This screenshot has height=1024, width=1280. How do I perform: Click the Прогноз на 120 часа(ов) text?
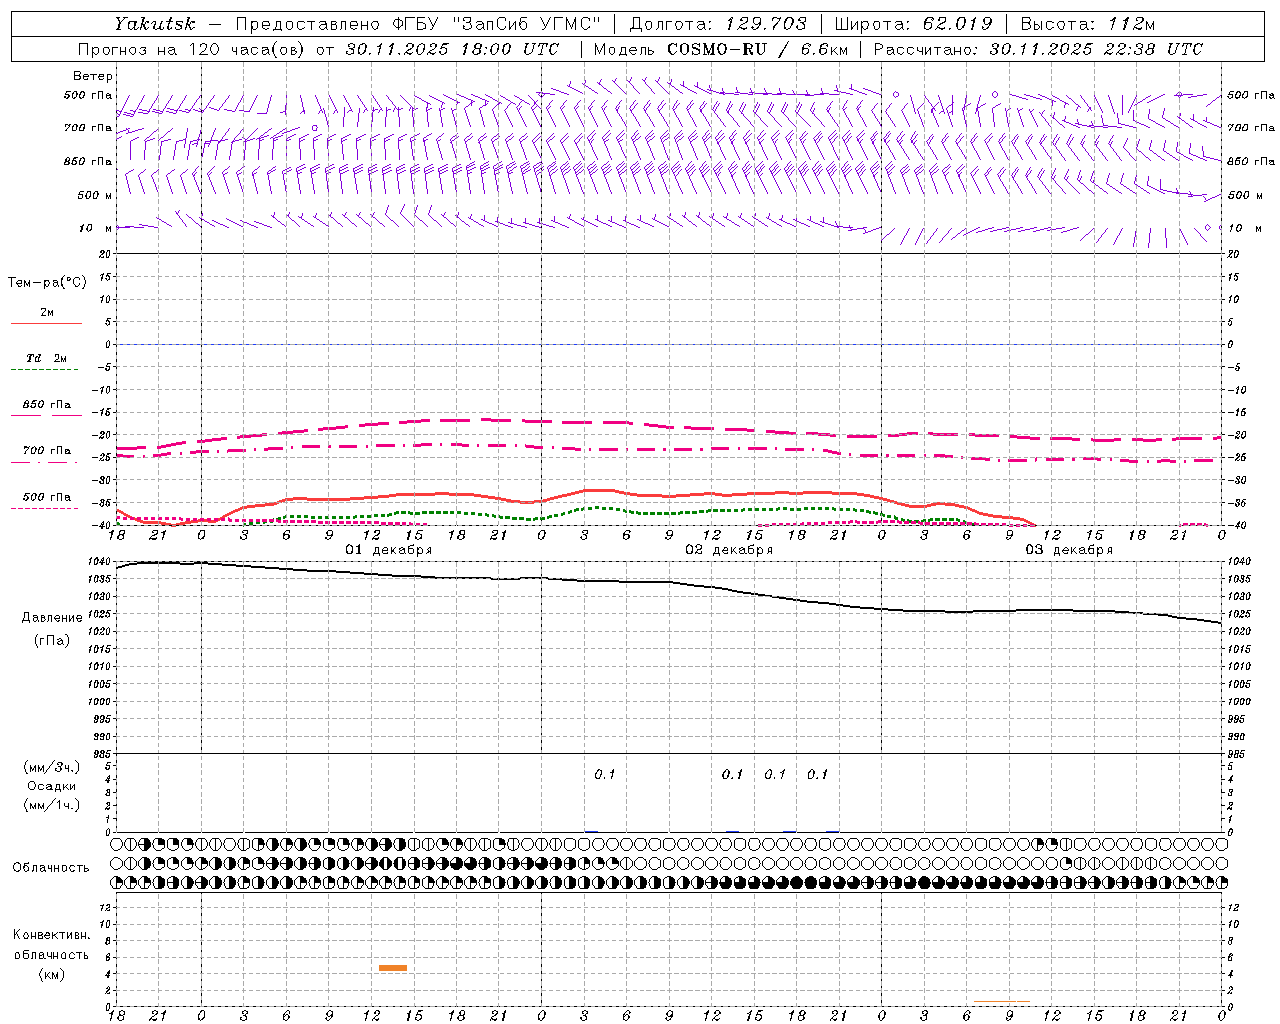(192, 49)
